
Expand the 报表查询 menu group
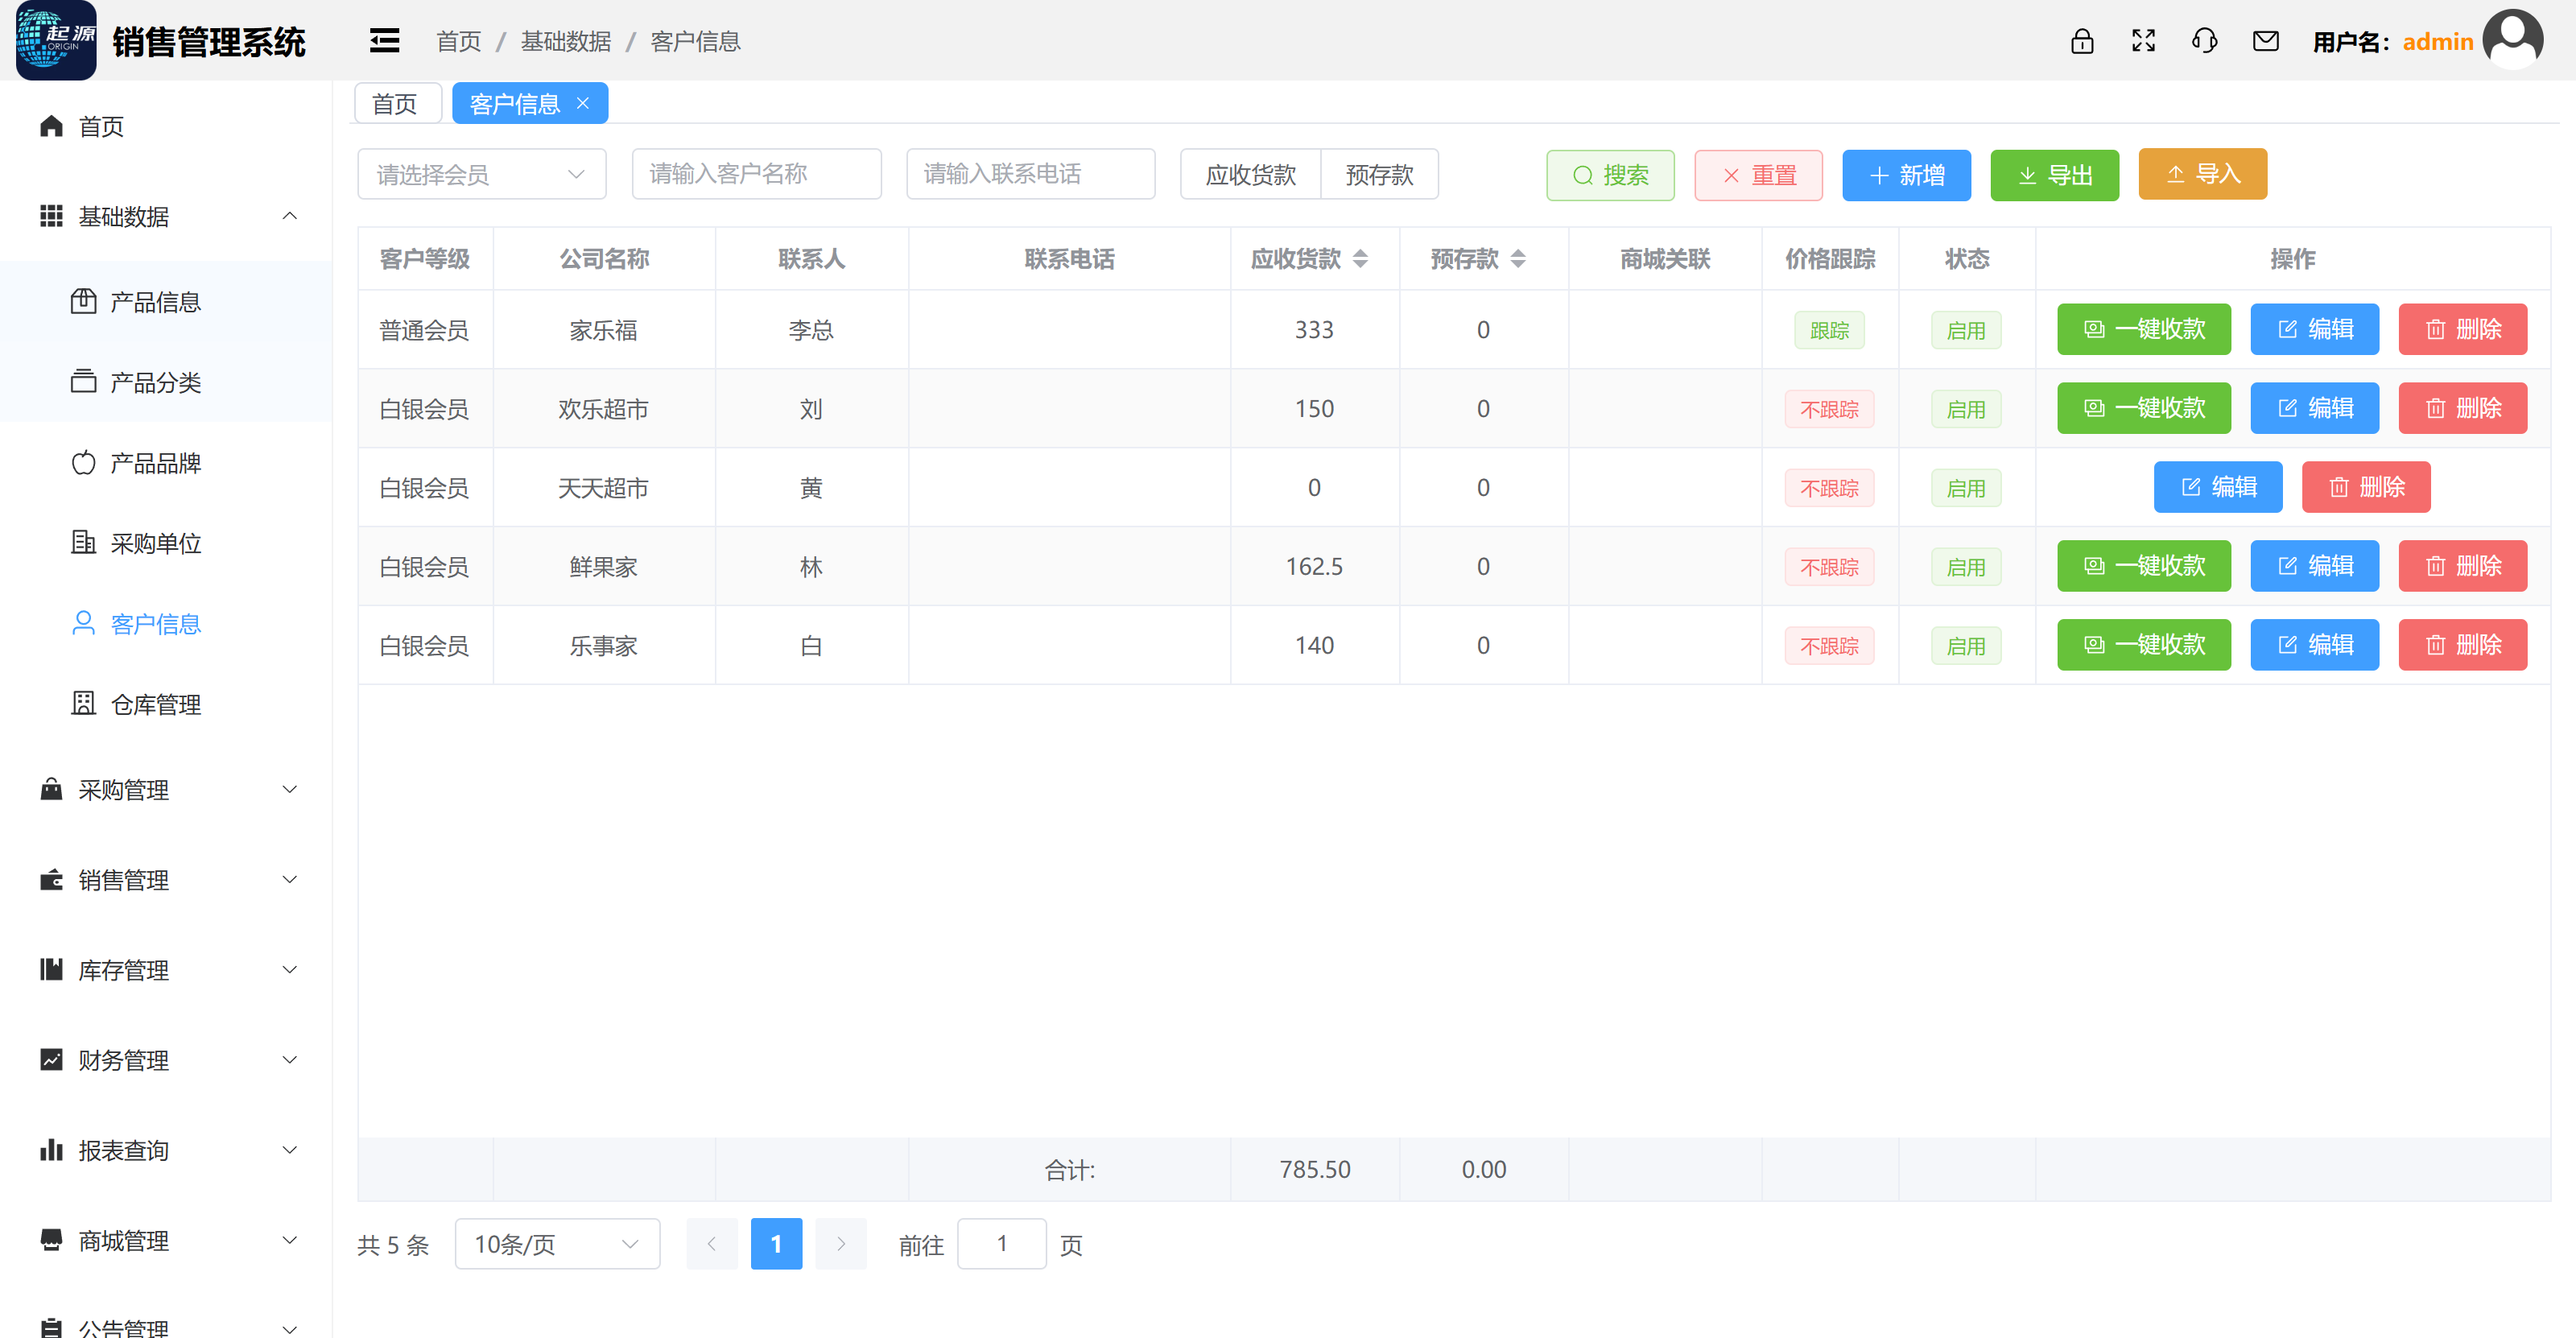(x=165, y=1150)
